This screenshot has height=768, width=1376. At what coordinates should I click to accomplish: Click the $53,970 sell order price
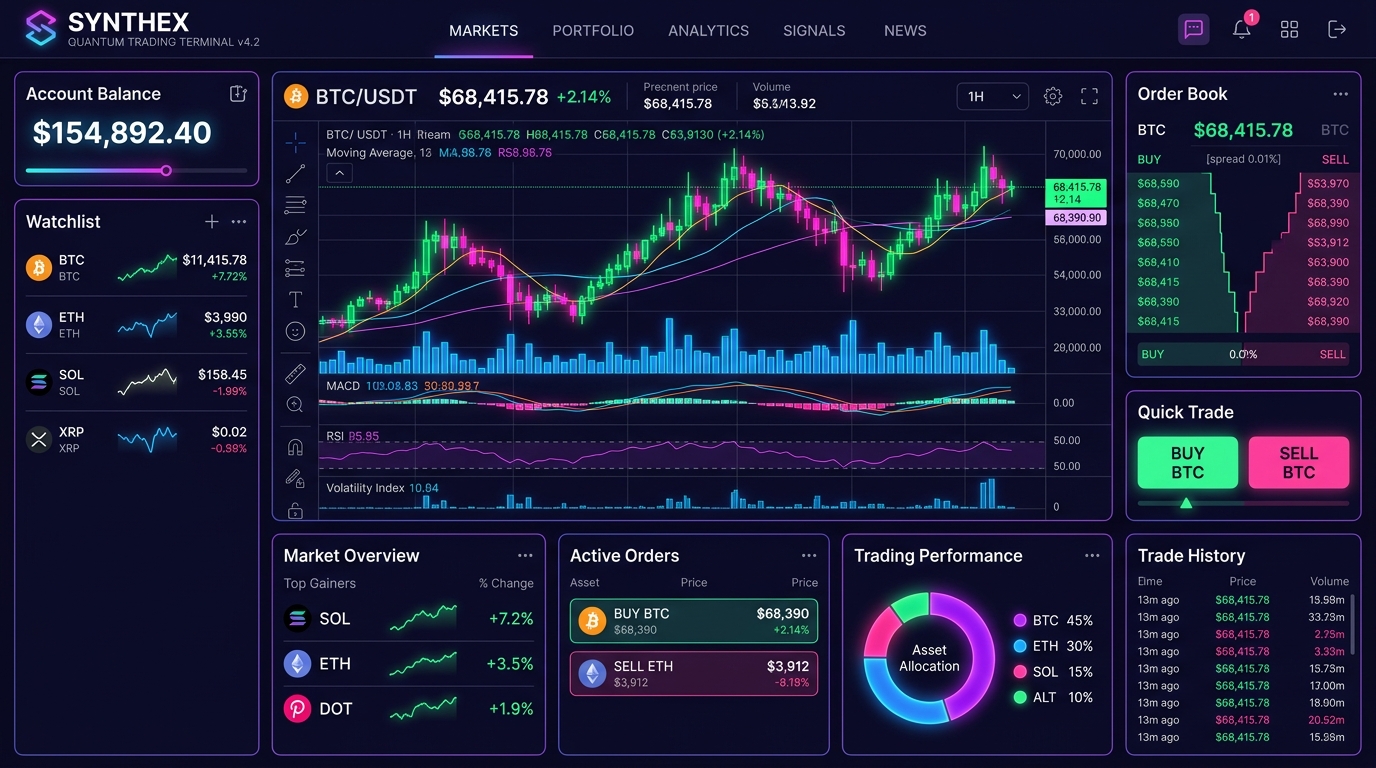pyautogui.click(x=1328, y=184)
